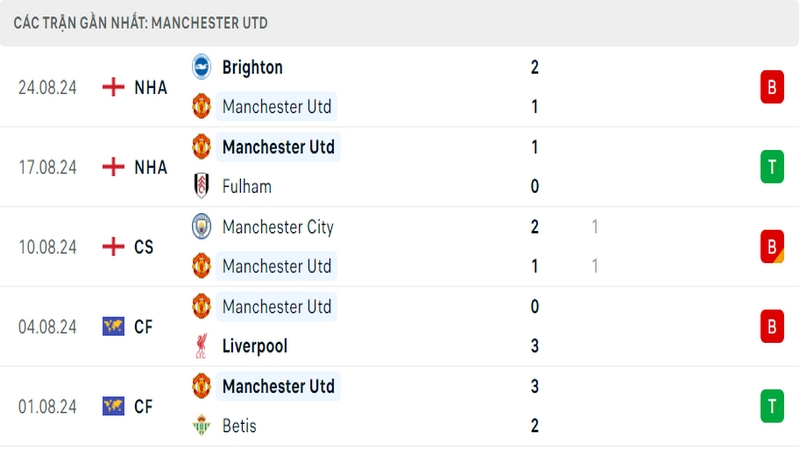Viewport: 800px width, 450px height.
Task: Click the England flag in 24.08.24 row
Action: point(113,87)
